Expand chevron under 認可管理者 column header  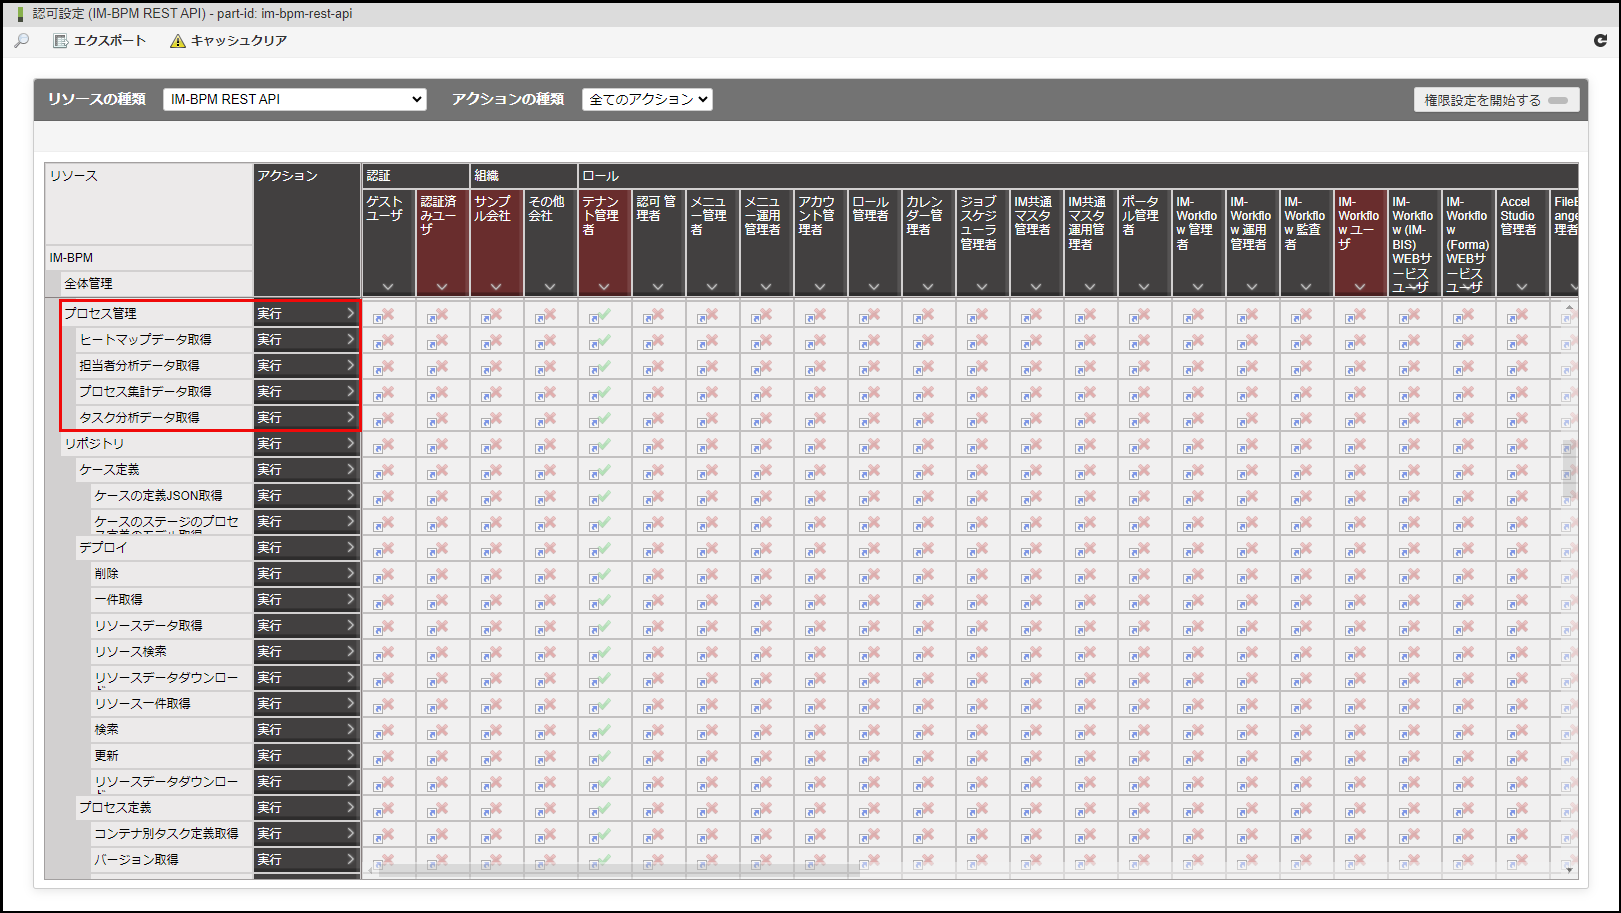(x=658, y=287)
